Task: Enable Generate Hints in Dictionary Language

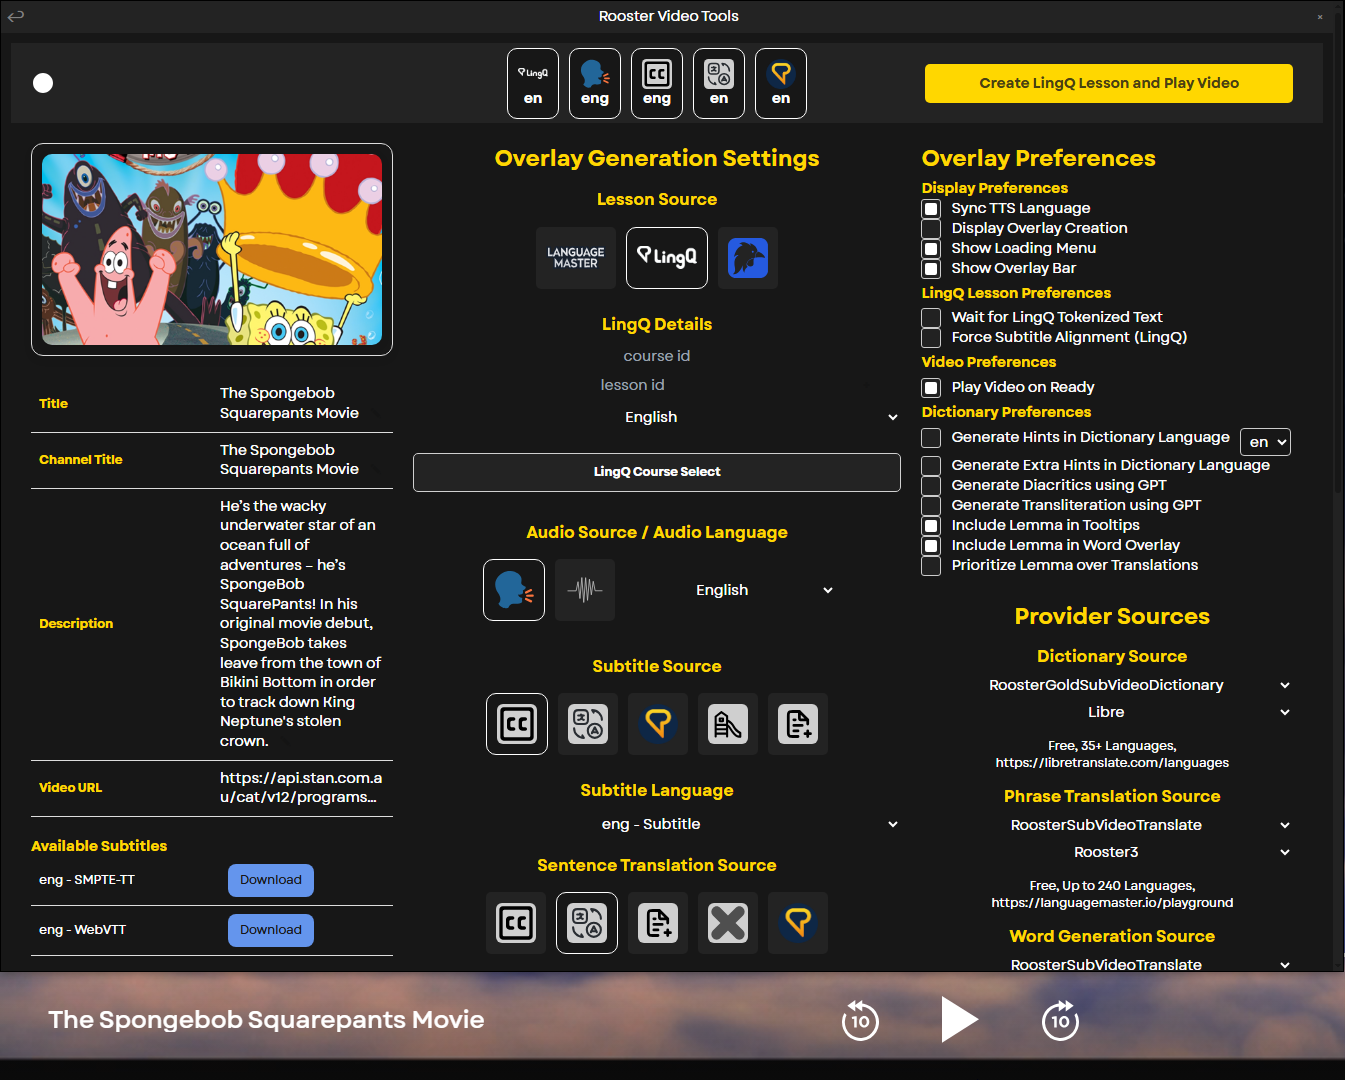Action: [x=931, y=438]
